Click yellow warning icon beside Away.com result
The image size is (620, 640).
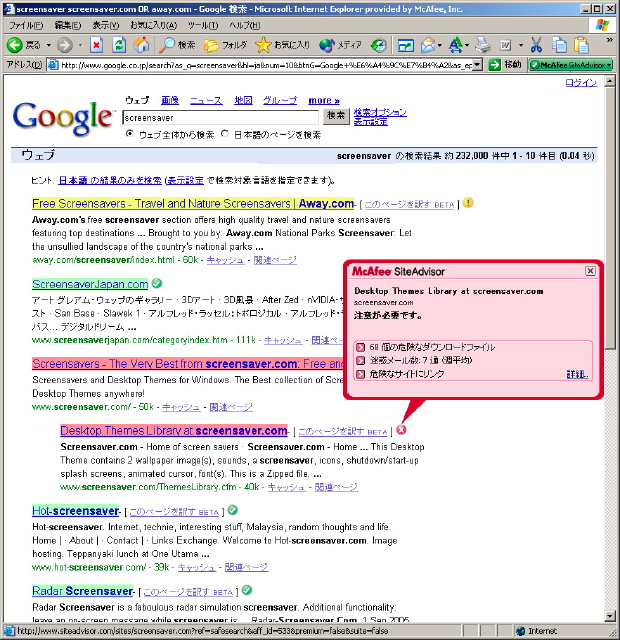[468, 202]
